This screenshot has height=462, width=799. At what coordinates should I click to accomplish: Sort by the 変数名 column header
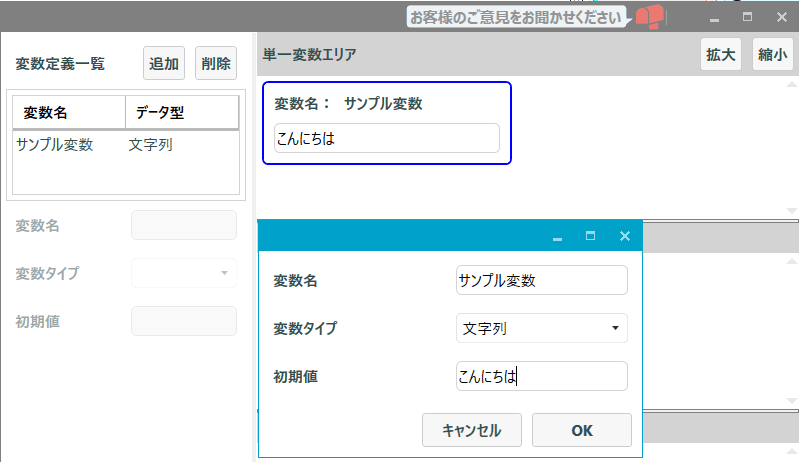coord(69,112)
